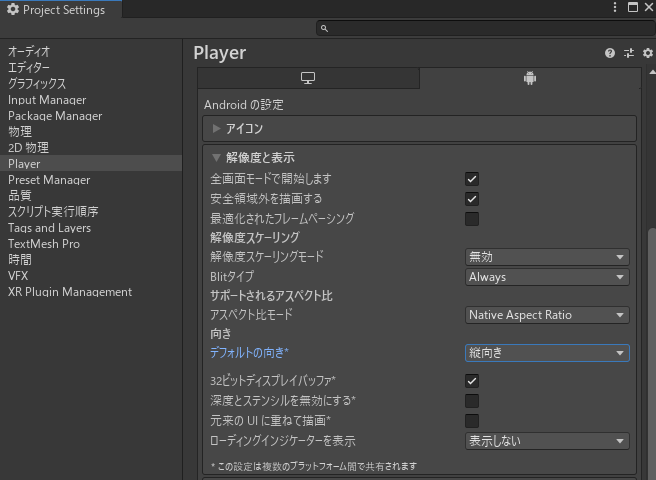Click the サポートされるアスペクト比 heading
This screenshot has height=480, width=656.
[271, 296]
